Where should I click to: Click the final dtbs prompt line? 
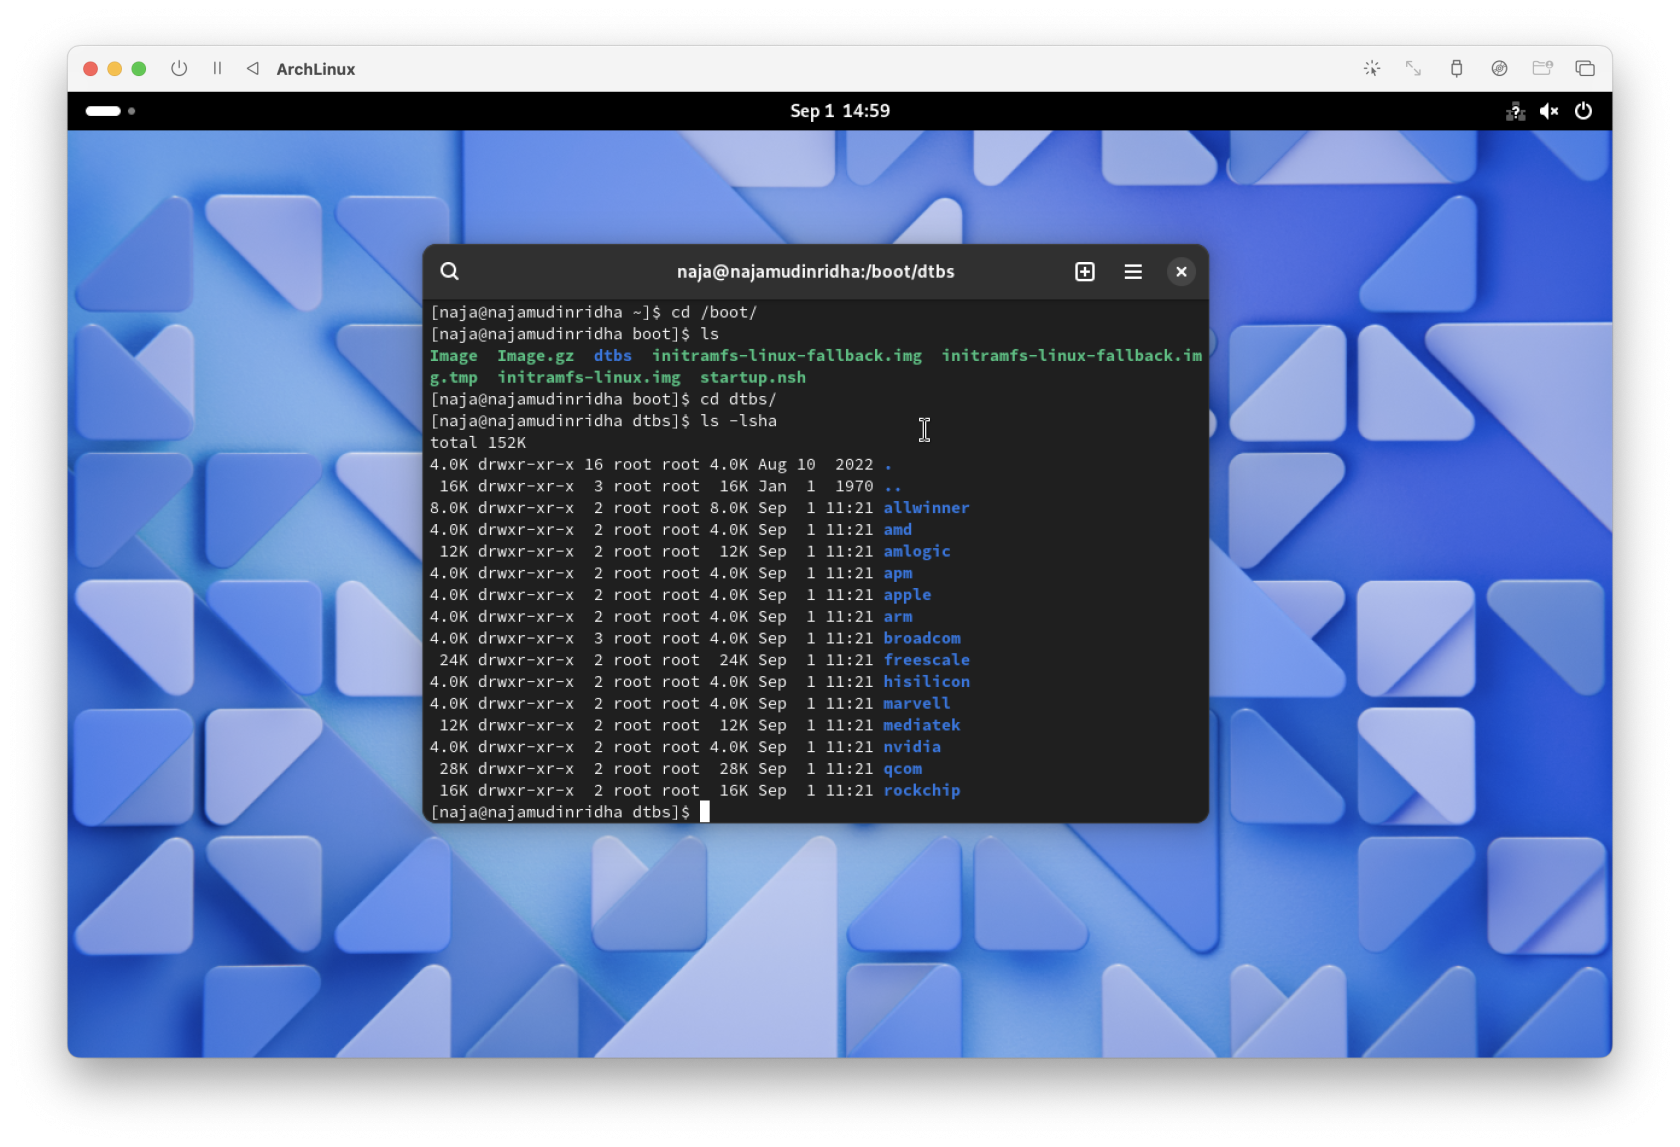point(570,812)
